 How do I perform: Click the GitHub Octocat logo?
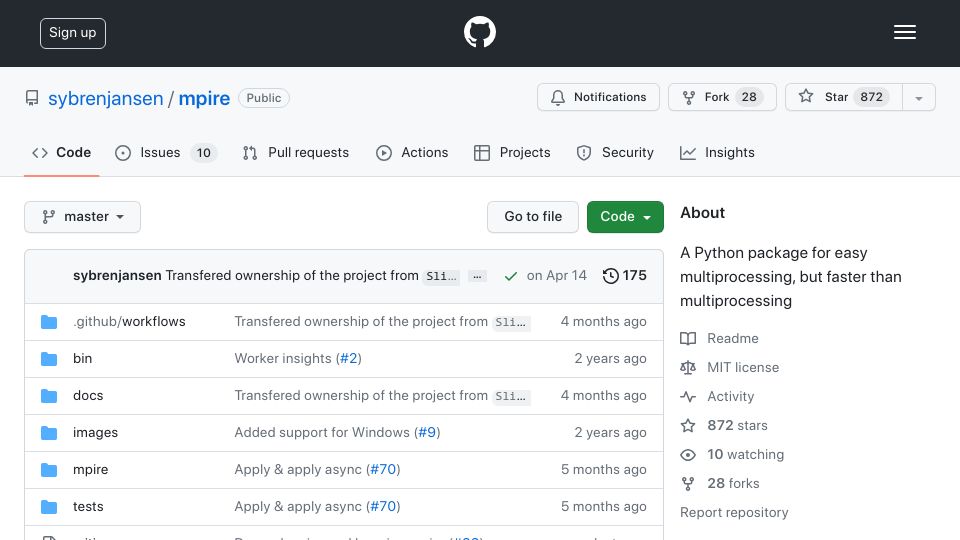point(479,32)
